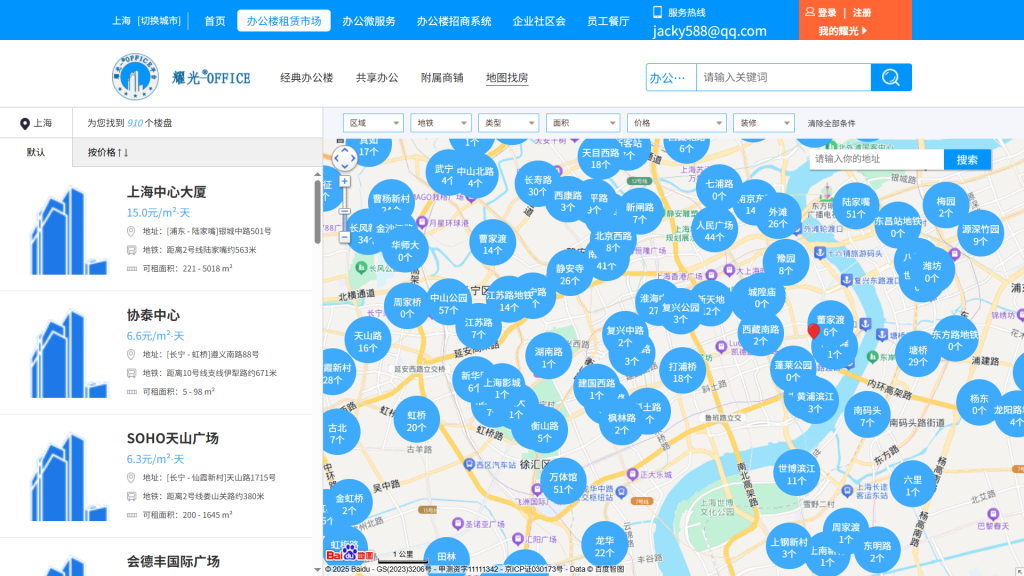Open 员工餐厅 in top navigation
Image resolution: width=1024 pixels, height=576 pixels.
(x=608, y=21)
